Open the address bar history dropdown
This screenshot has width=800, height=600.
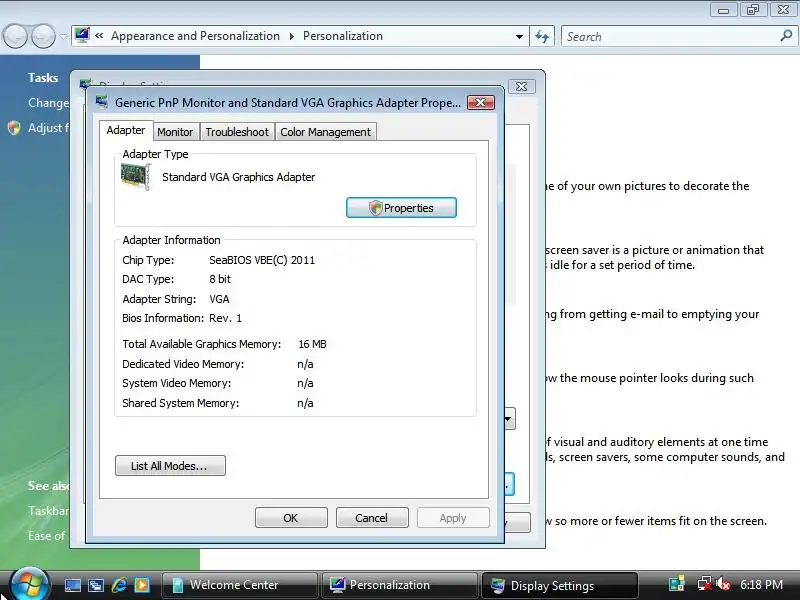[x=519, y=37]
